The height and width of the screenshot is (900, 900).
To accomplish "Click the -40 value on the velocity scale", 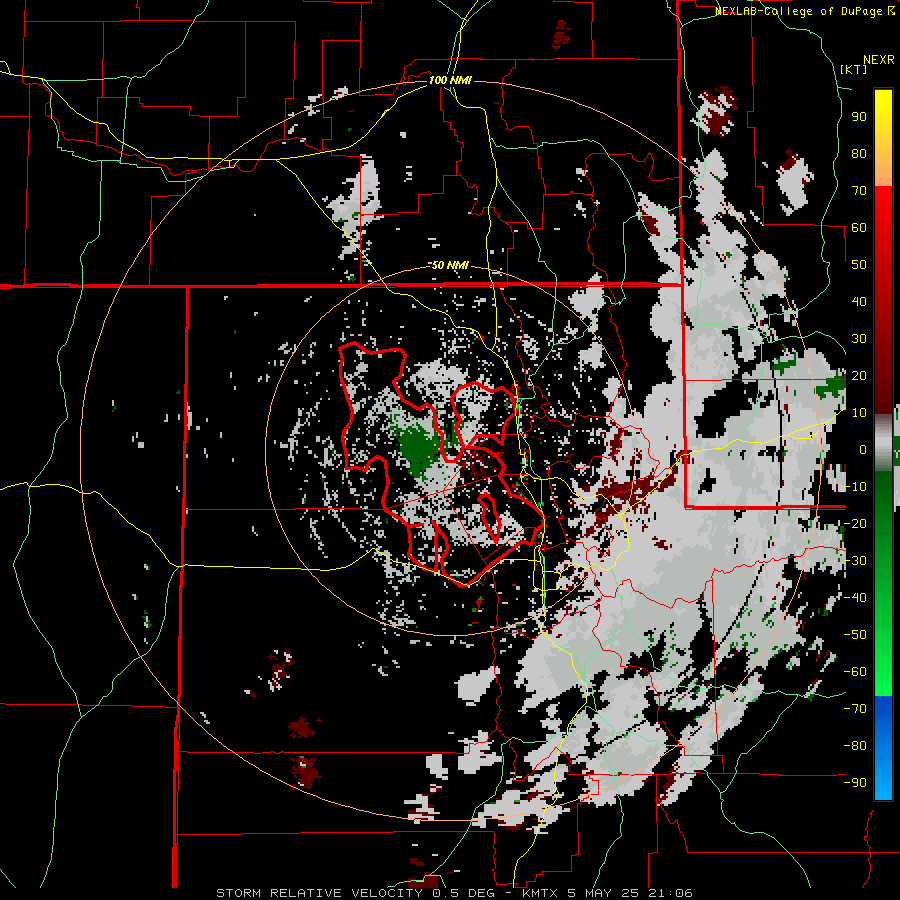I will point(855,598).
